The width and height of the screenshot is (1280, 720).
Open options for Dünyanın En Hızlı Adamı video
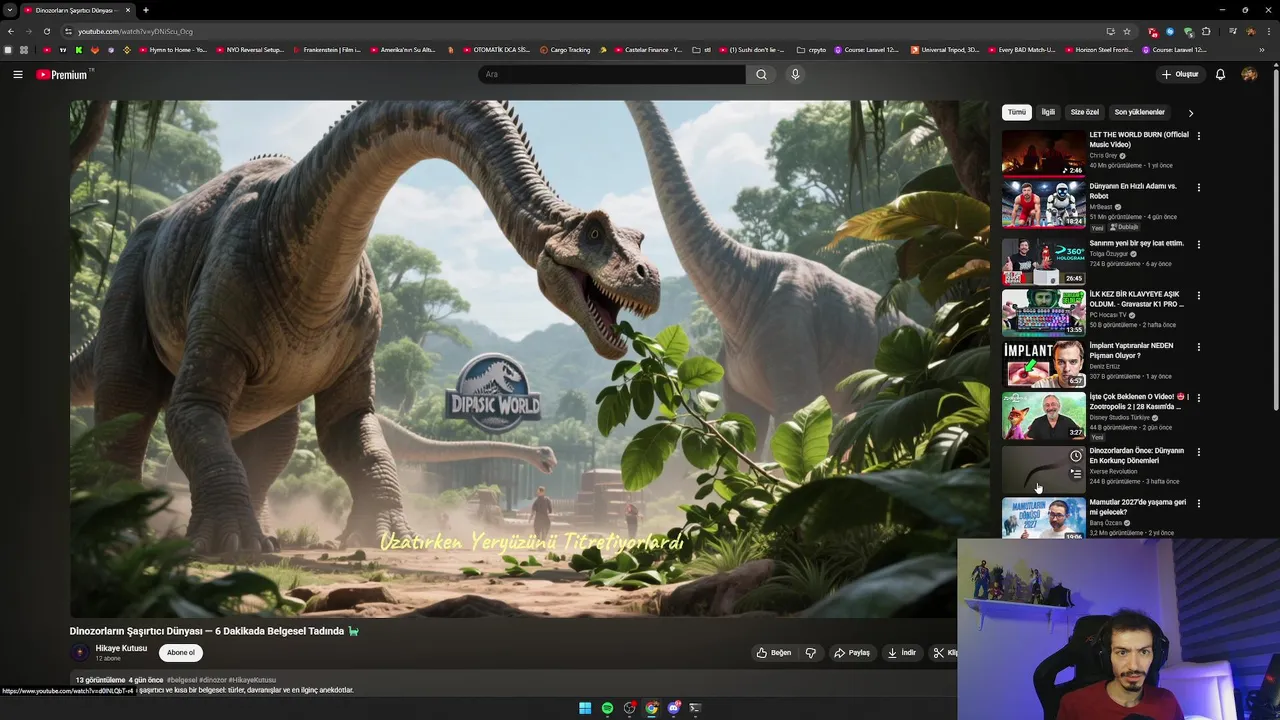tap(1198, 187)
